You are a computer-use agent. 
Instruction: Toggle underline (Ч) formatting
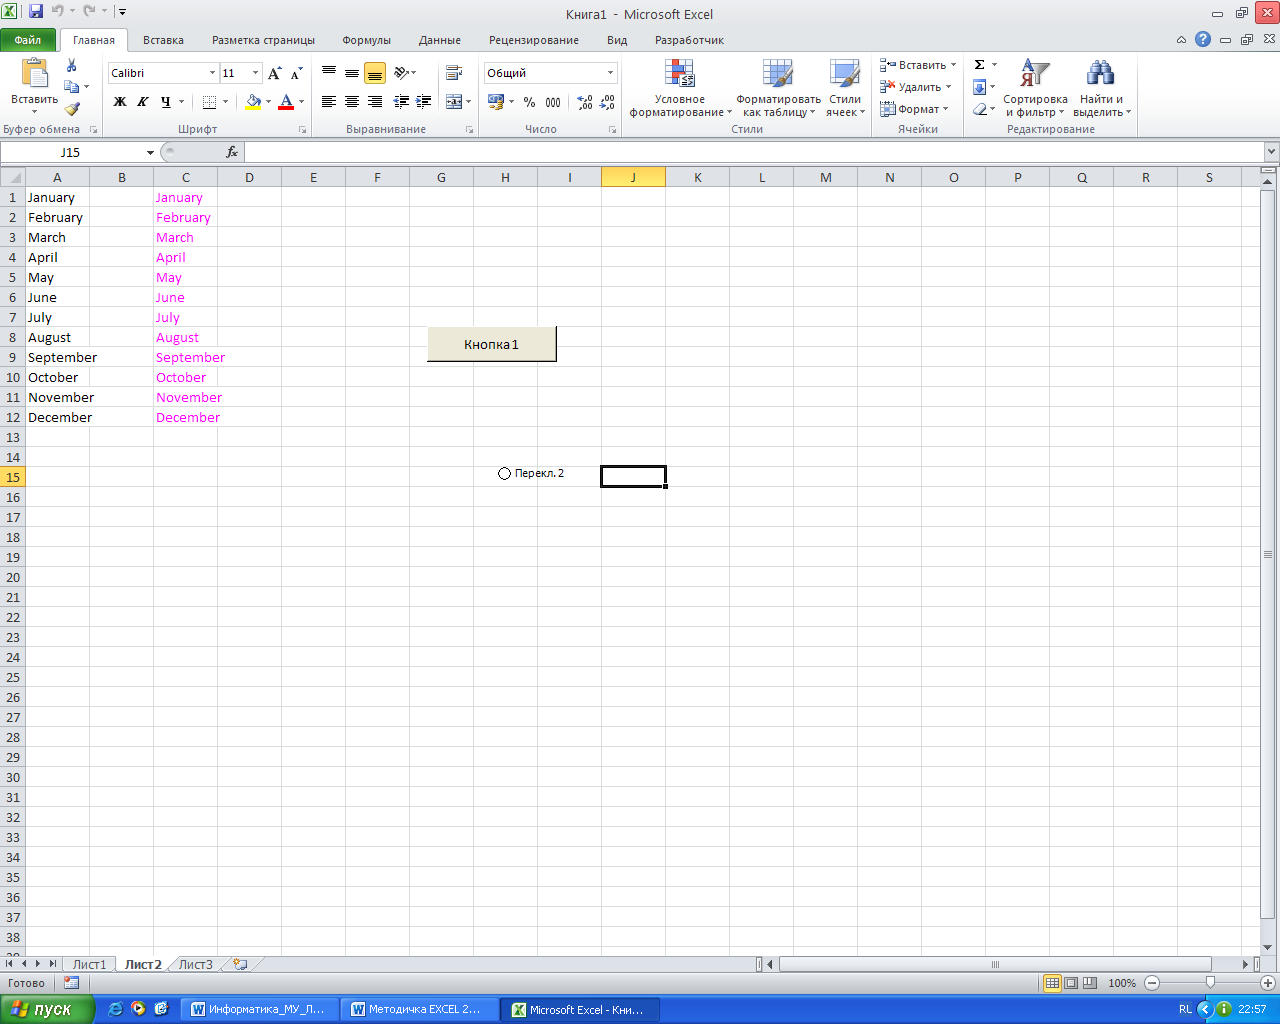(x=166, y=102)
